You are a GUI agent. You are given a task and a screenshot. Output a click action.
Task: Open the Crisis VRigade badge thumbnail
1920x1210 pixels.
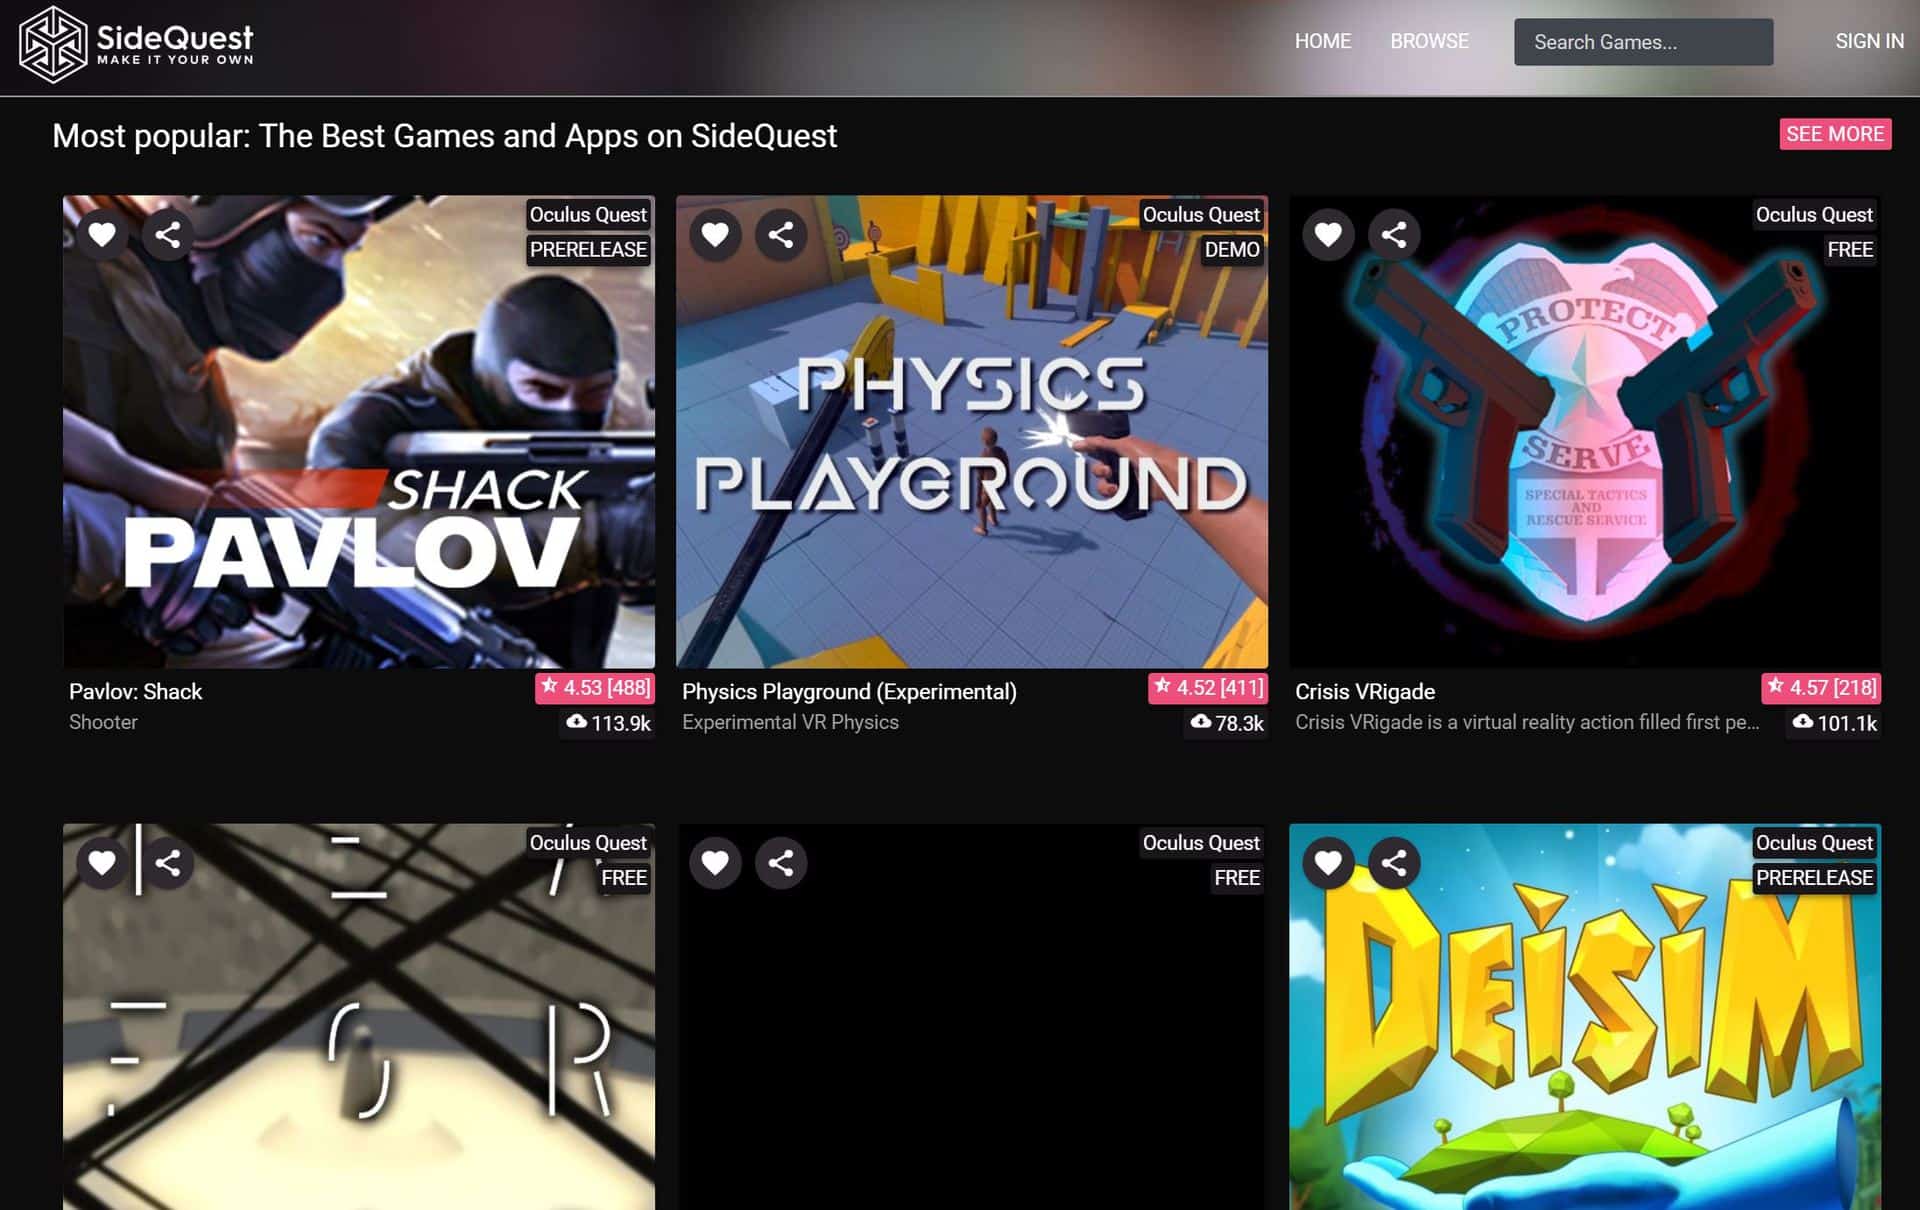click(1585, 431)
